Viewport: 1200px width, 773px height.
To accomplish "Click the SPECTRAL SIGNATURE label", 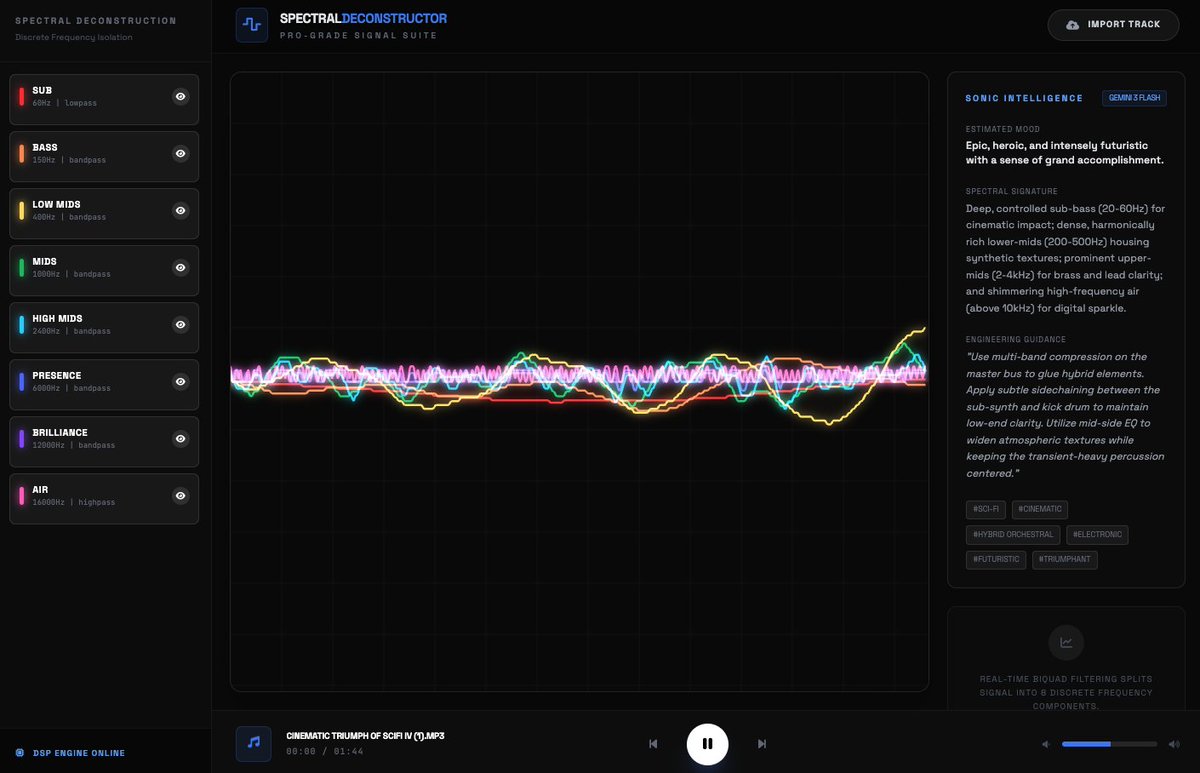I will (x=1012, y=191).
